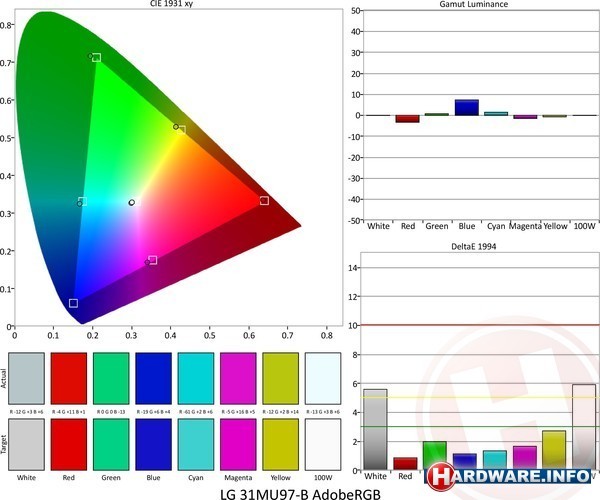This screenshot has width=600, height=500.
Task: Click the 'Target' row label
Action: 4,445
